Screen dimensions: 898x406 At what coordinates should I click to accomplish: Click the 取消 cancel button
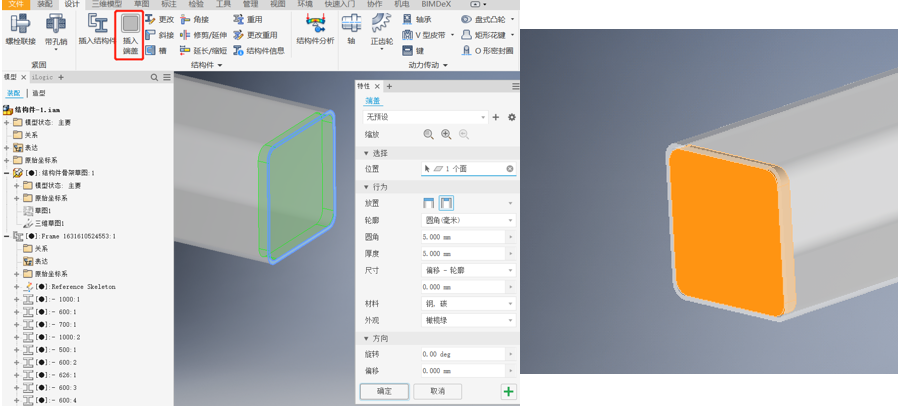pos(438,392)
